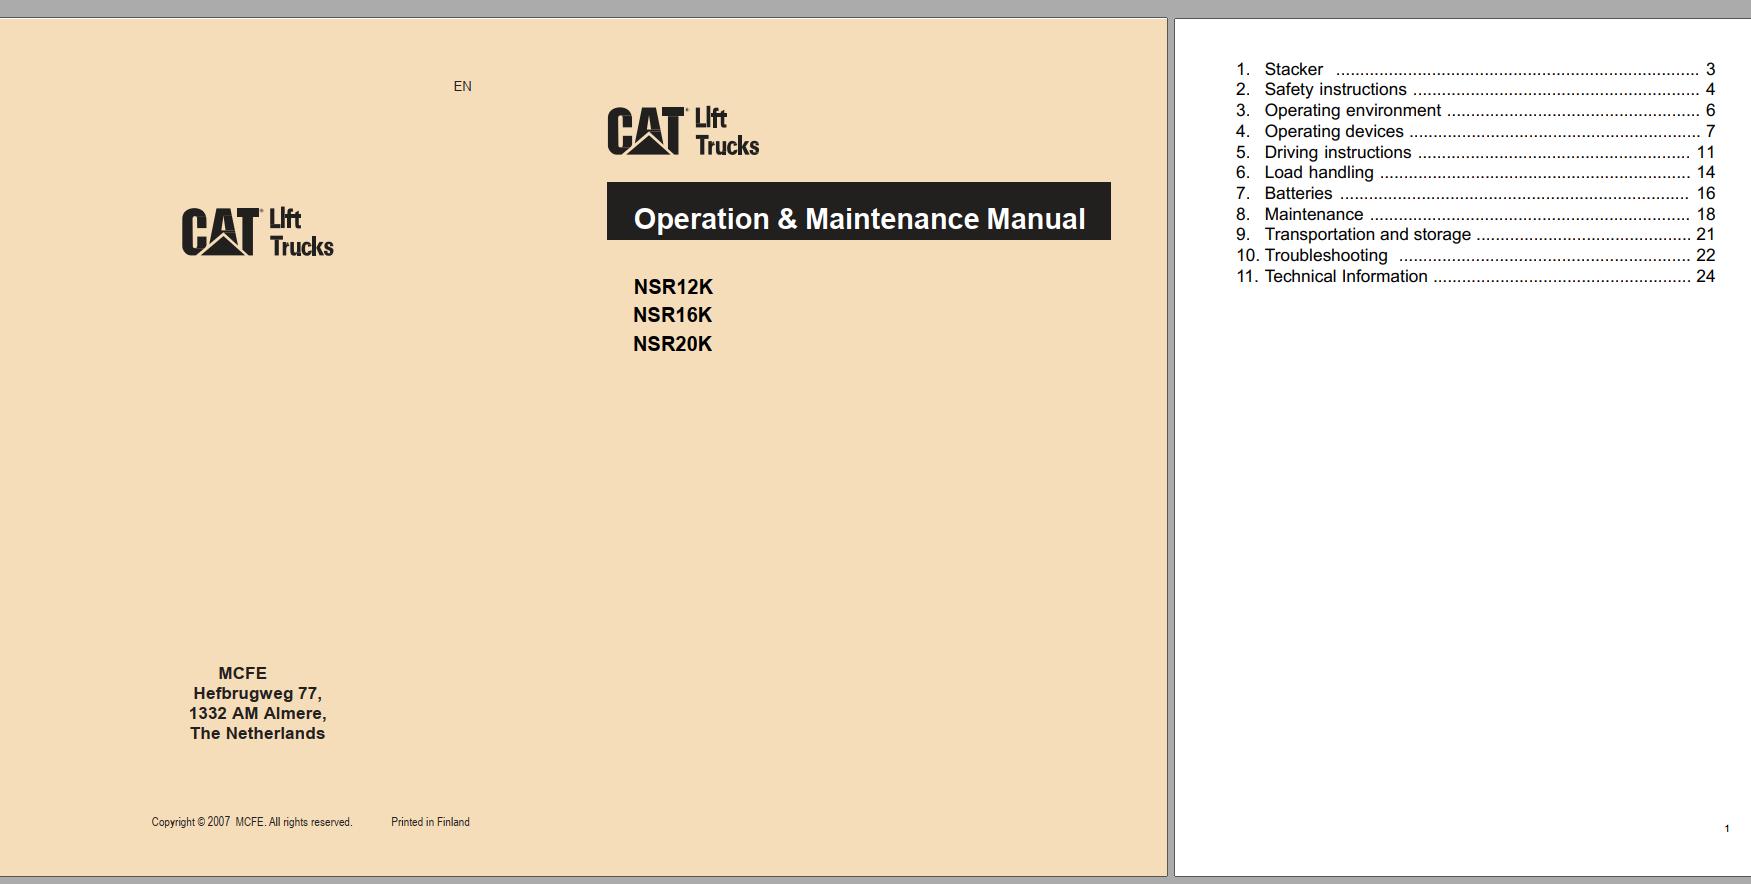Click the Stacker entry in contents
Image resolution: width=1751 pixels, height=884 pixels.
pyautogui.click(x=1475, y=69)
